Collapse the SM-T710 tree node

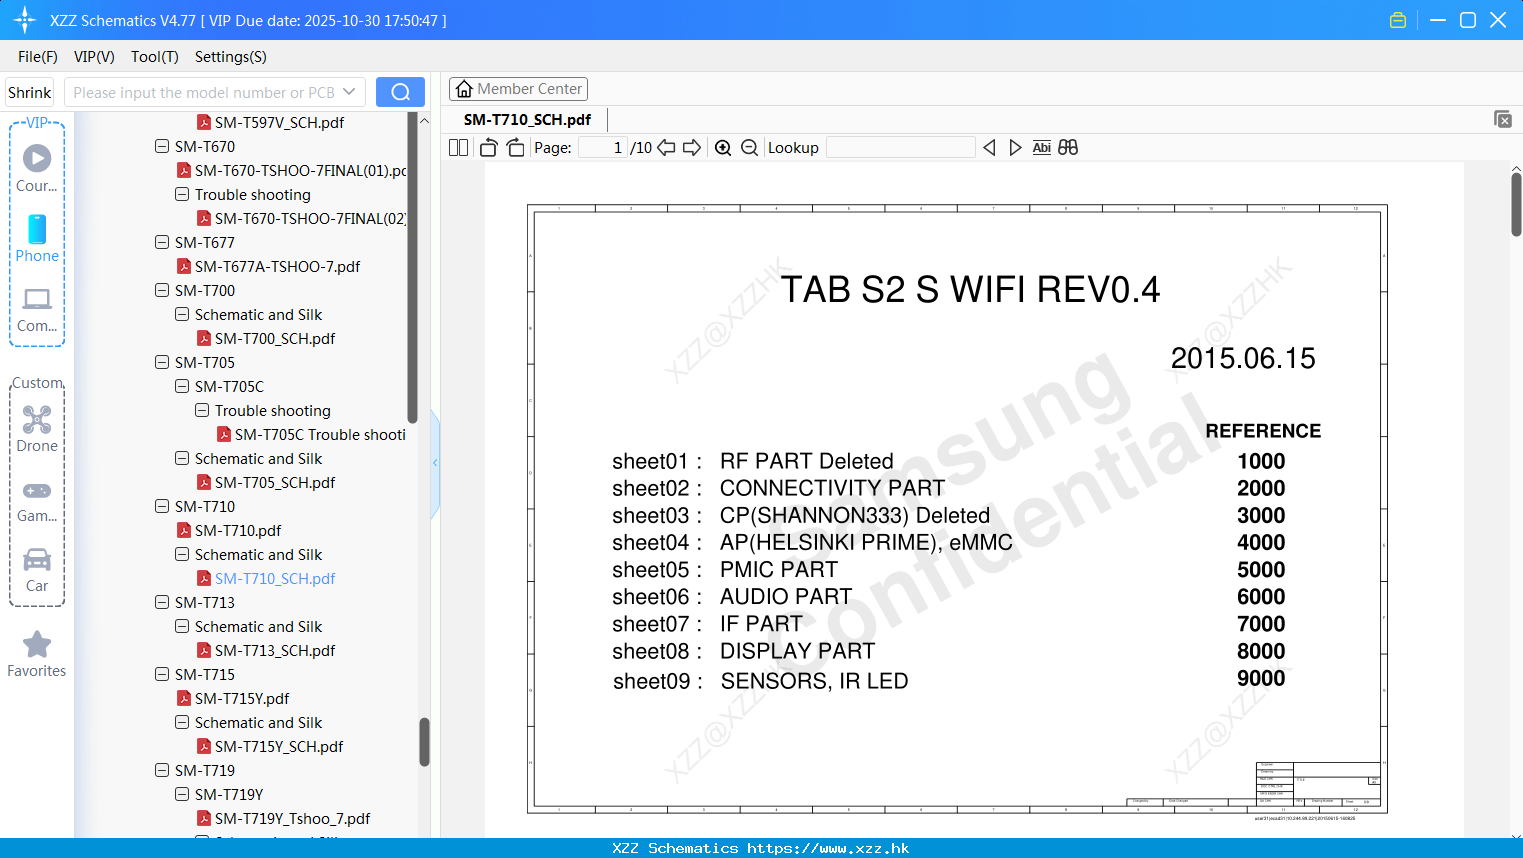162,506
